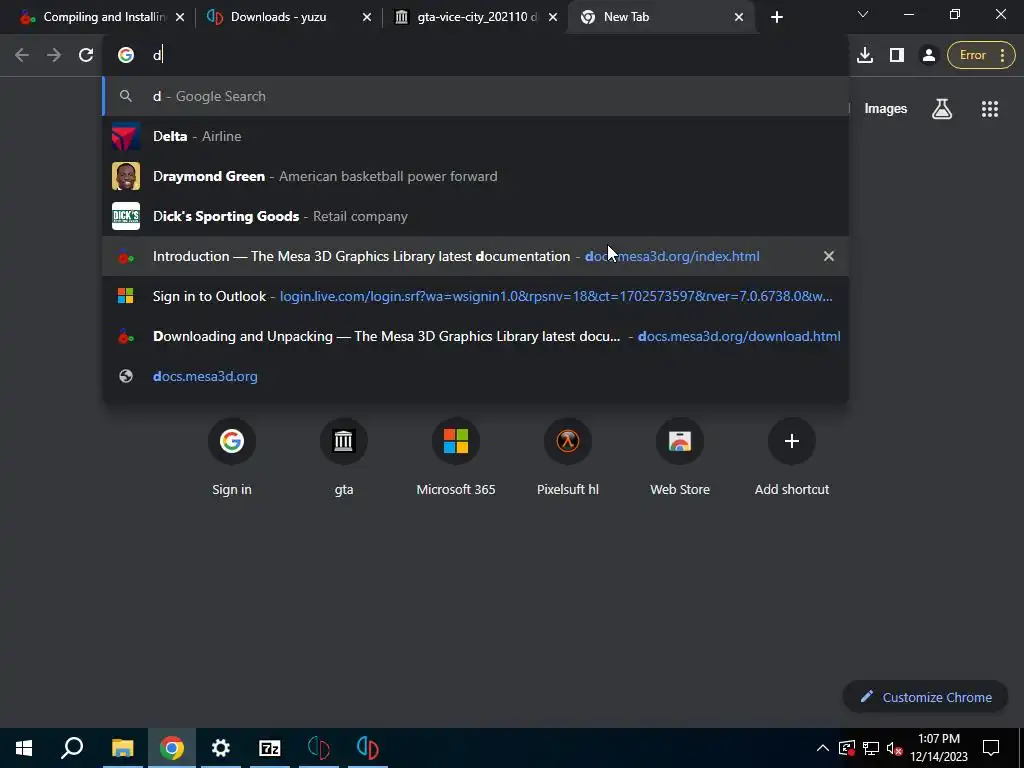
Task: Choose the Delta Airline suggestion
Action: 475,136
